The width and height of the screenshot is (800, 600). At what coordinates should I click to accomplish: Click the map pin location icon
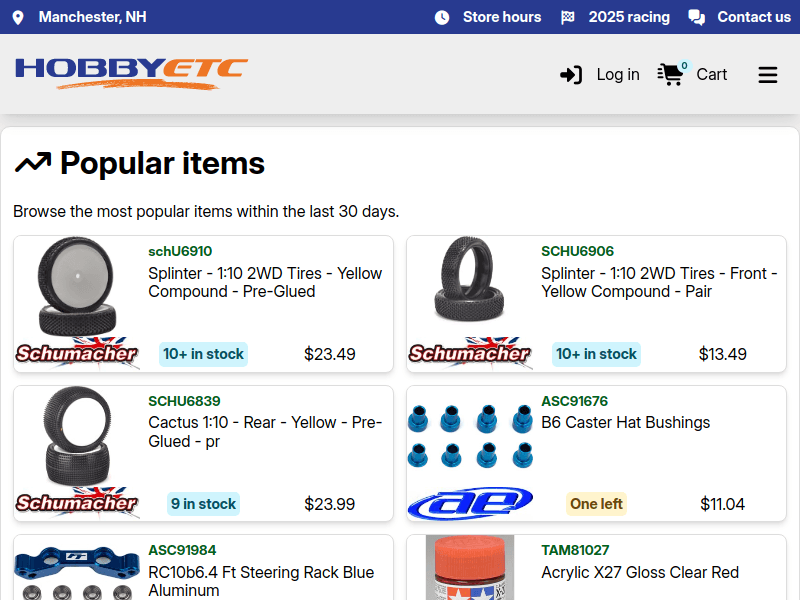click(x=17, y=17)
